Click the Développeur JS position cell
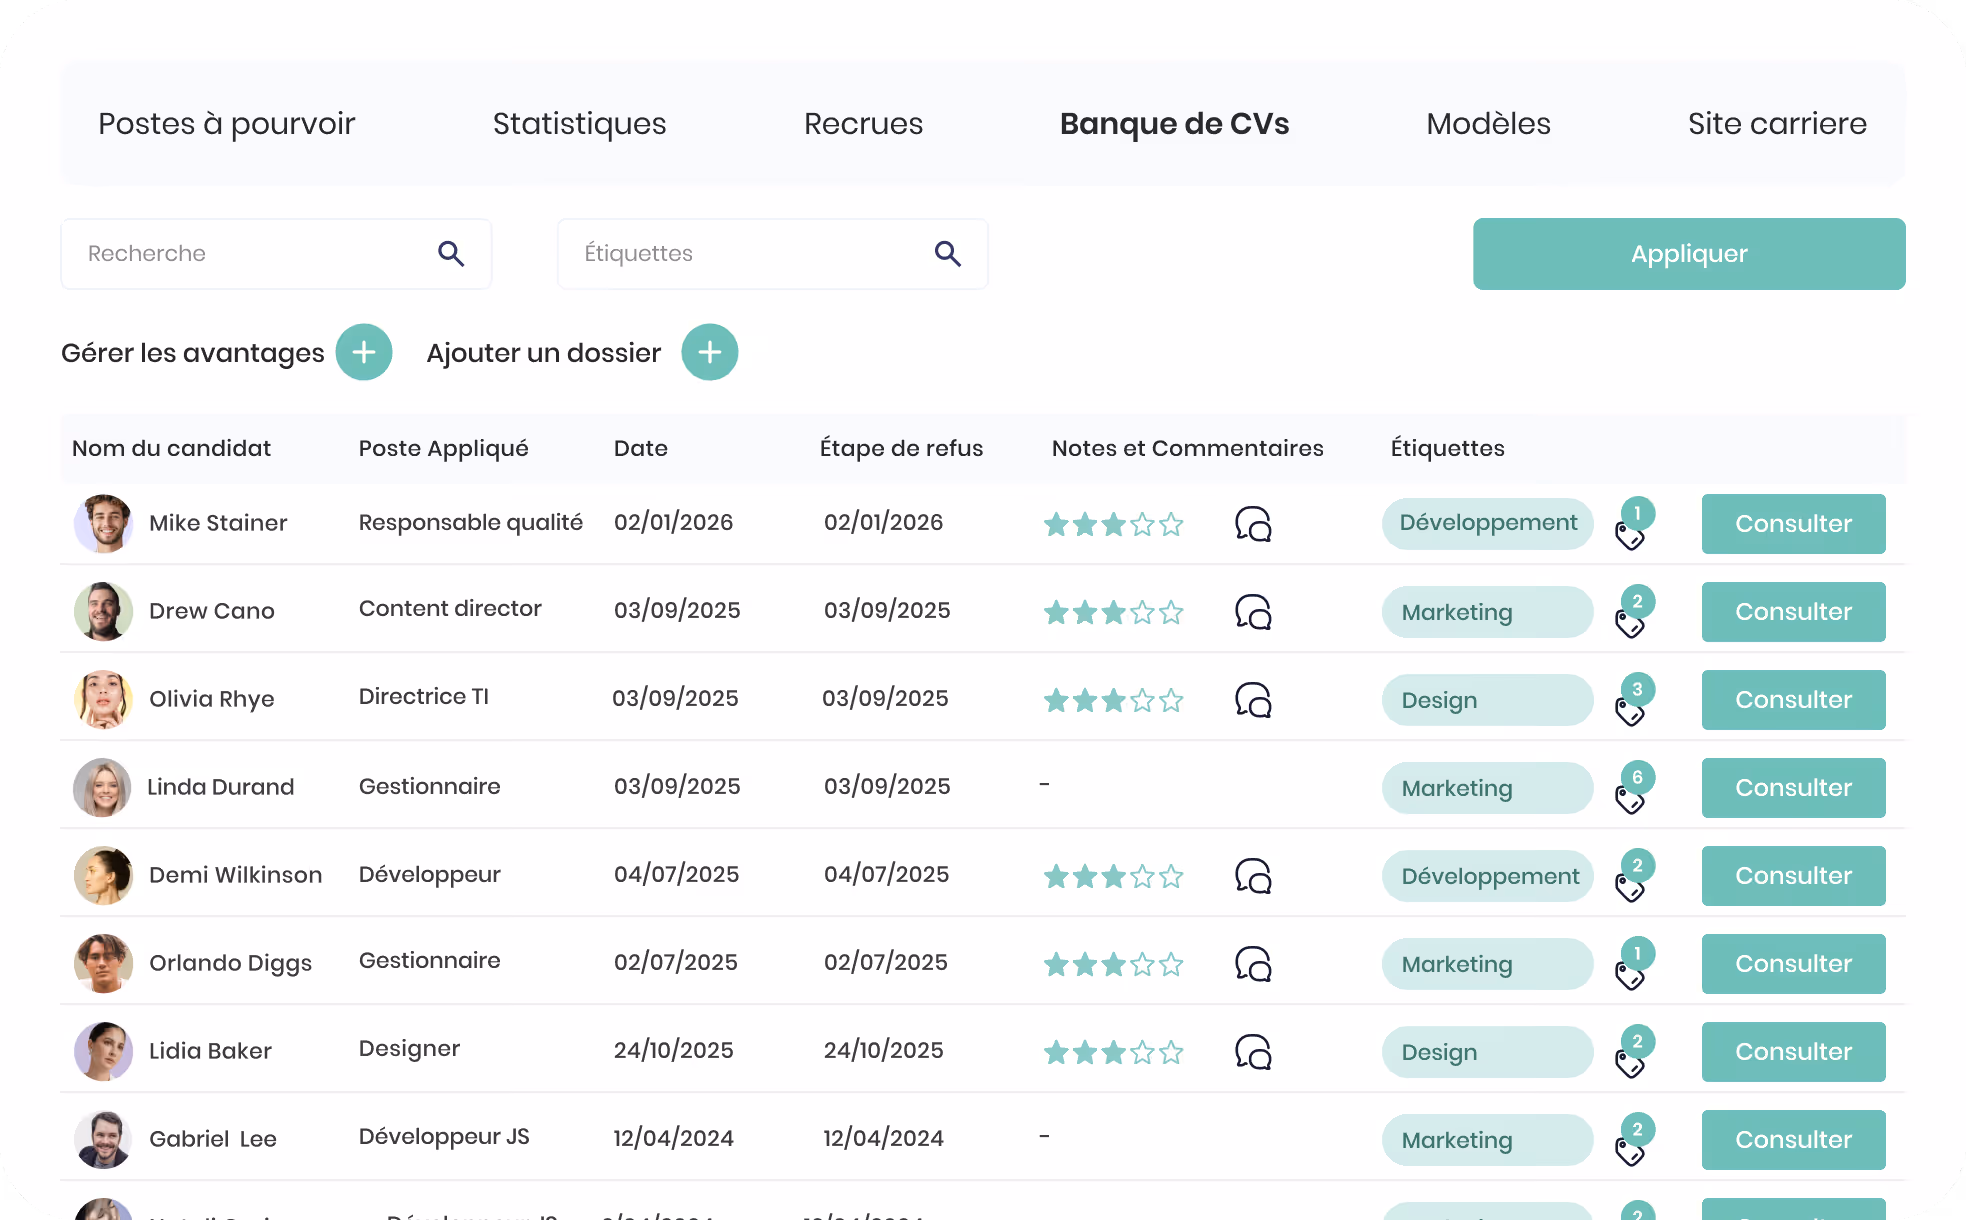Viewport: 1966px width, 1220px height. tap(444, 1137)
